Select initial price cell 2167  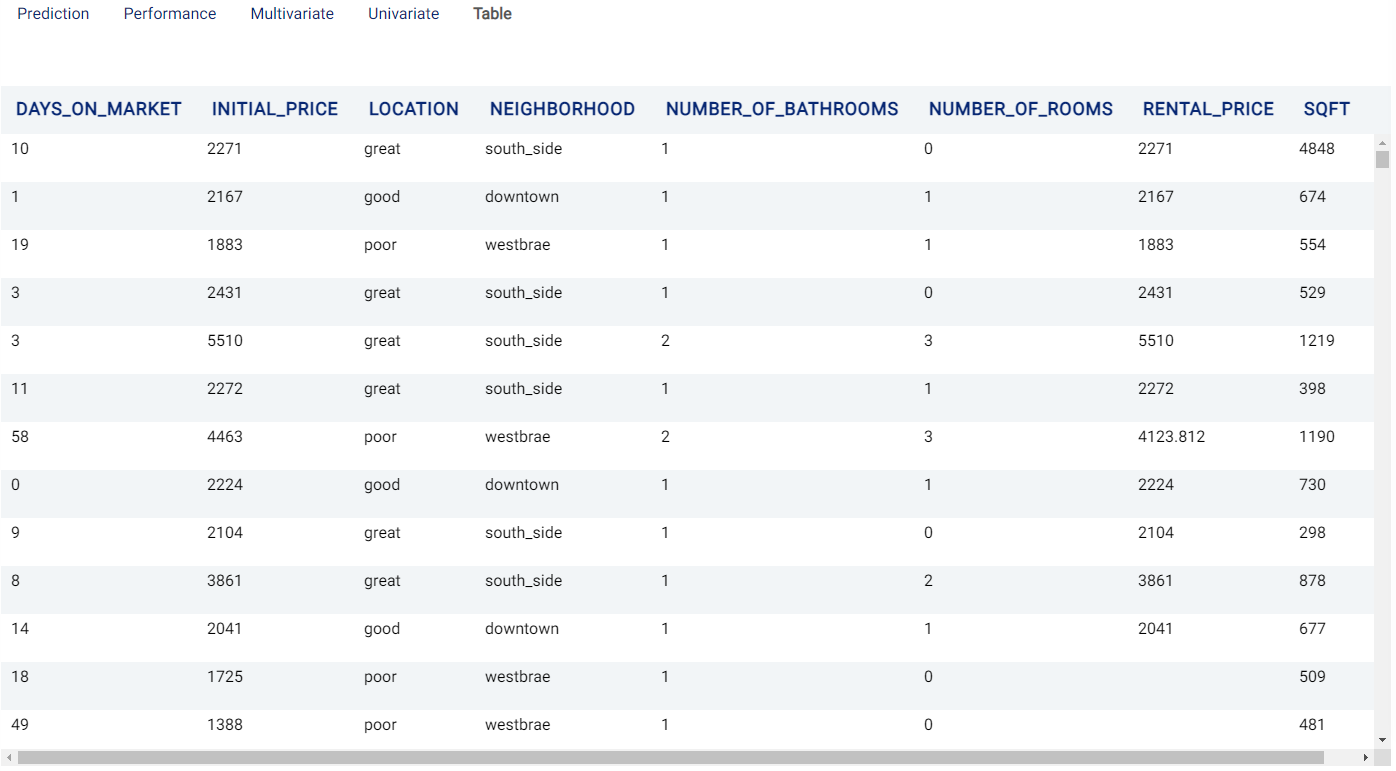click(225, 197)
